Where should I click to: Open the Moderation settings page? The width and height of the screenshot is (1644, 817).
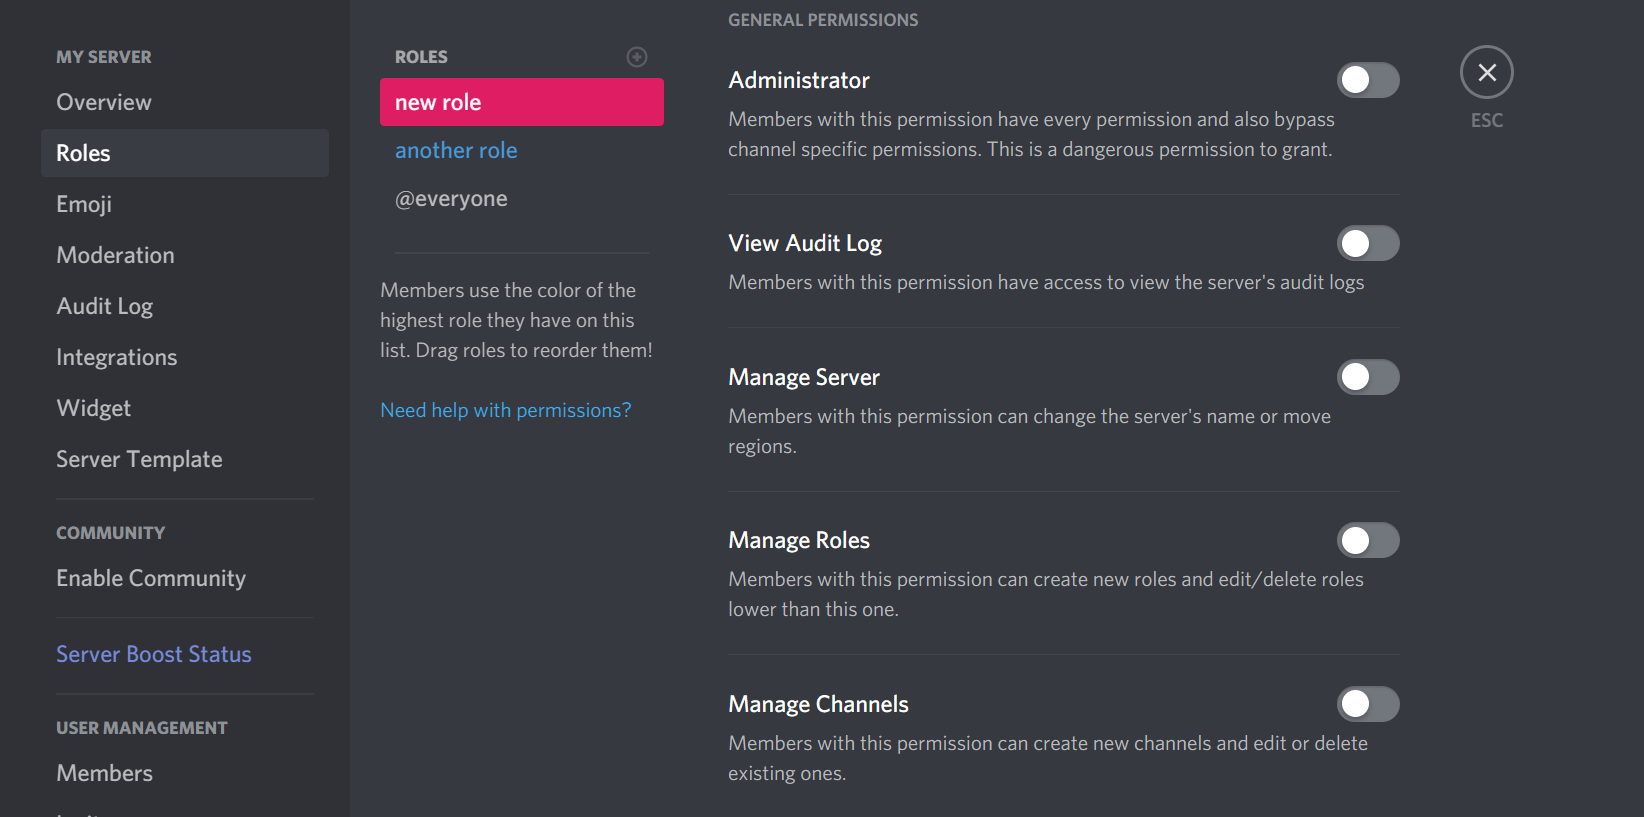point(115,254)
